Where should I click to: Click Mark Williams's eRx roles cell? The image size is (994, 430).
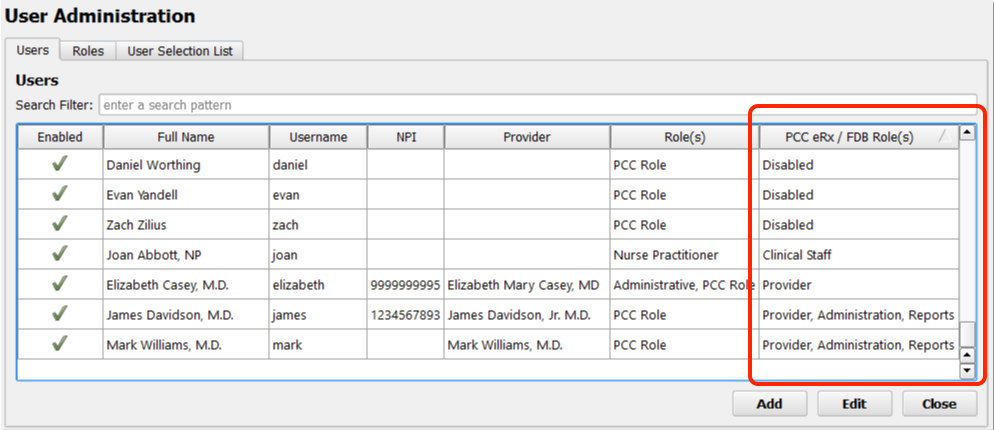click(859, 344)
